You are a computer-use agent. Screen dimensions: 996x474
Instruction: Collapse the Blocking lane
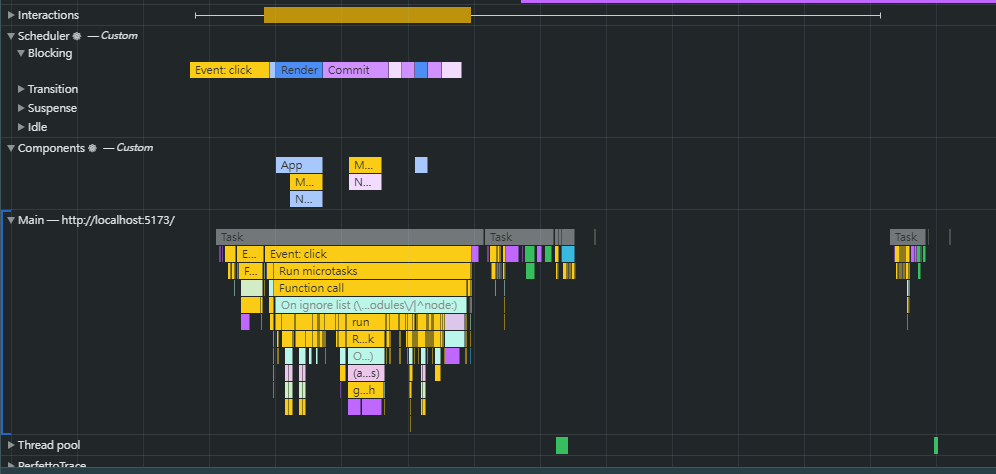pyautogui.click(x=21, y=54)
